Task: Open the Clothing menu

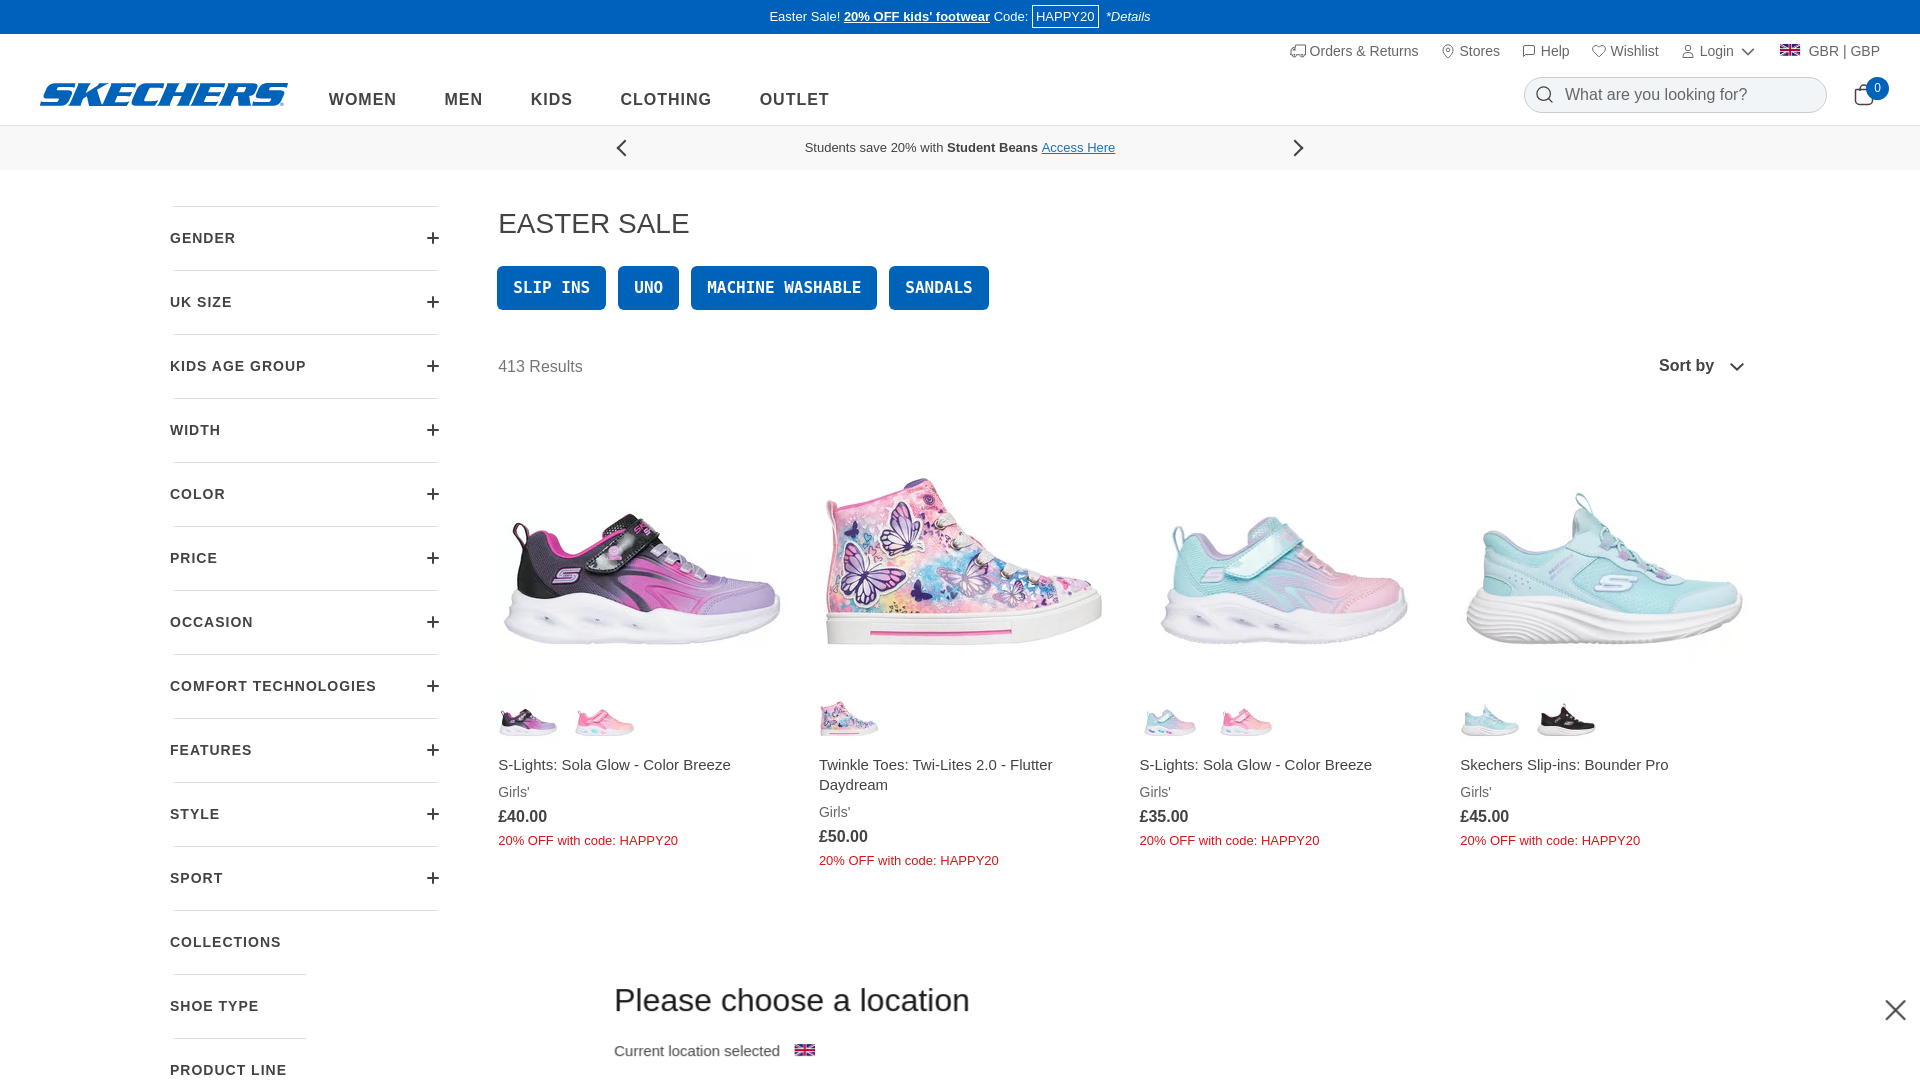Action: 665,100
